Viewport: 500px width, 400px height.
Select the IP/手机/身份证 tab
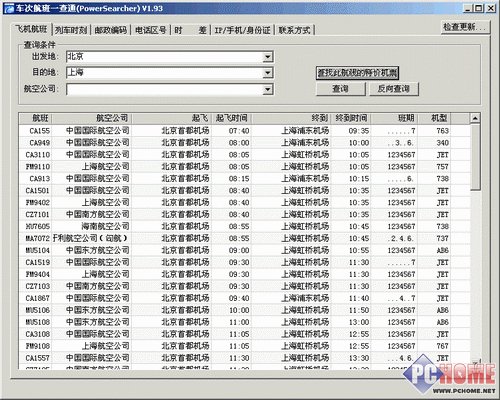242,30
